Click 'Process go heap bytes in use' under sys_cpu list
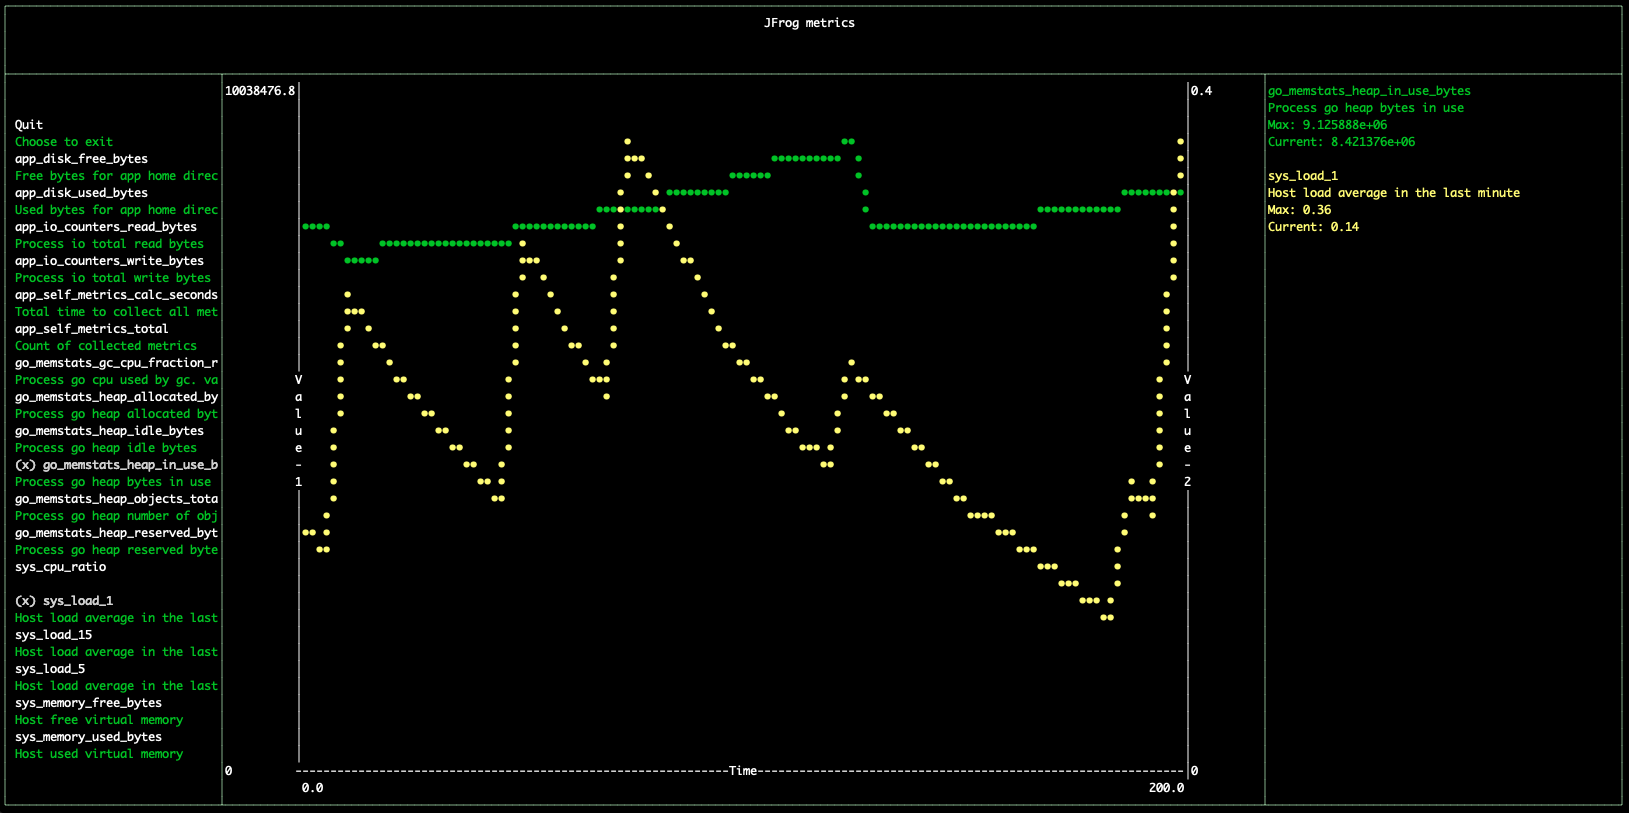Image resolution: width=1629 pixels, height=813 pixels. (113, 482)
